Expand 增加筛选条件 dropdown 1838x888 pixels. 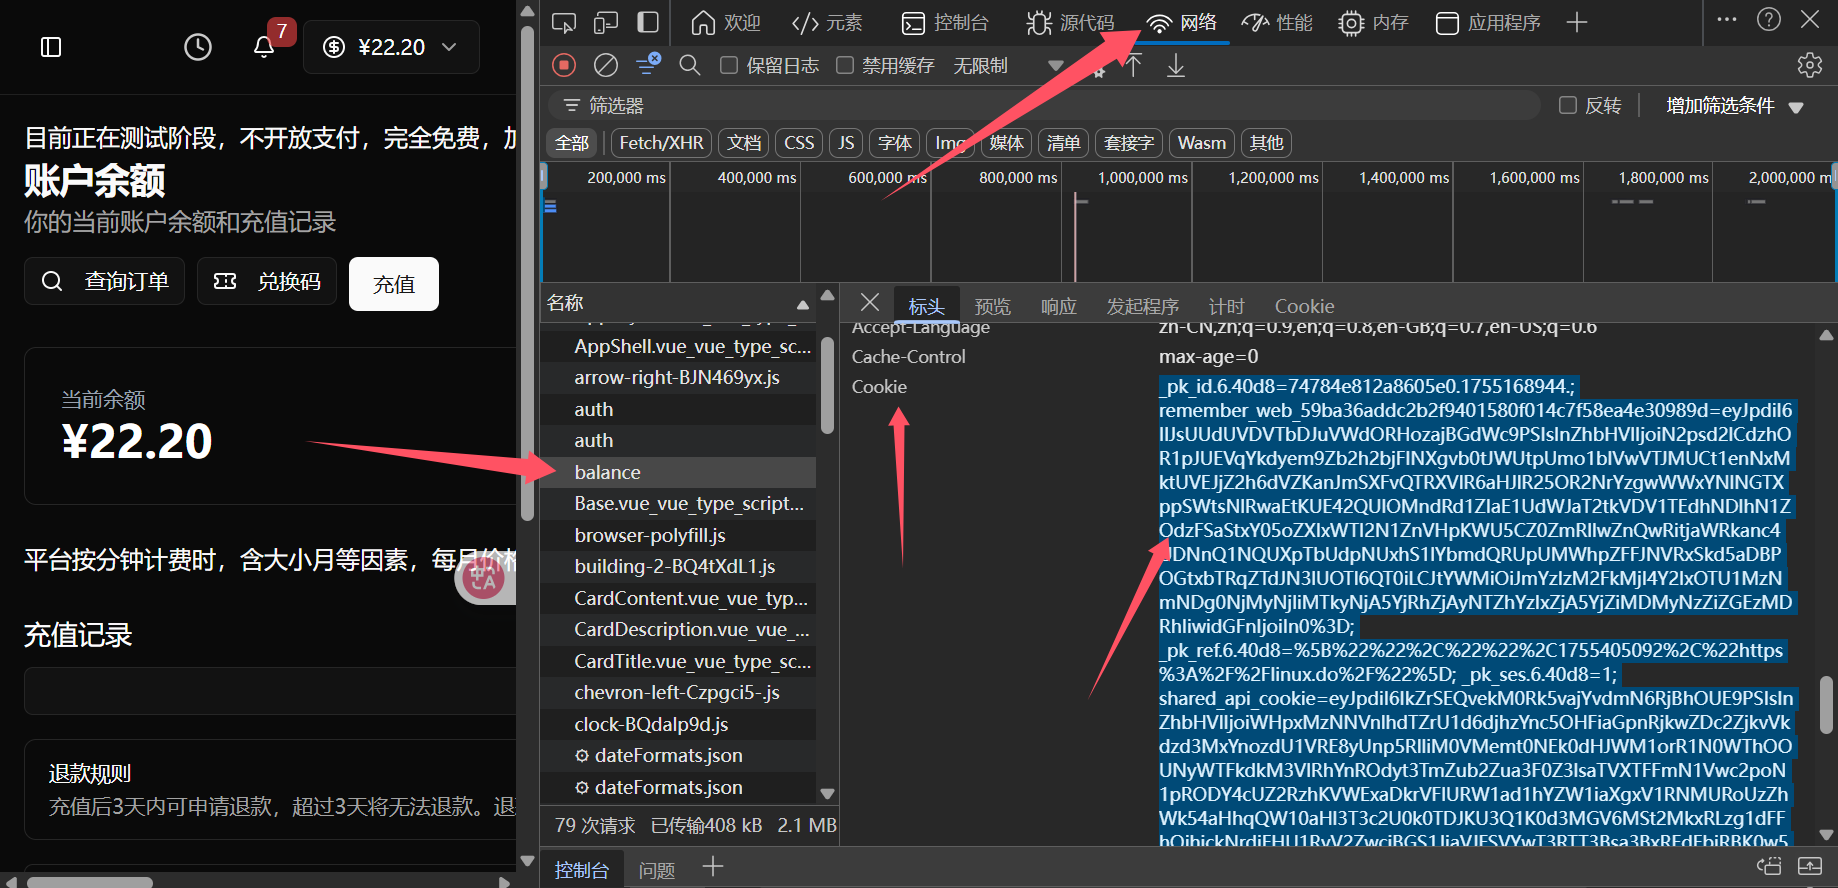[x=1734, y=105]
